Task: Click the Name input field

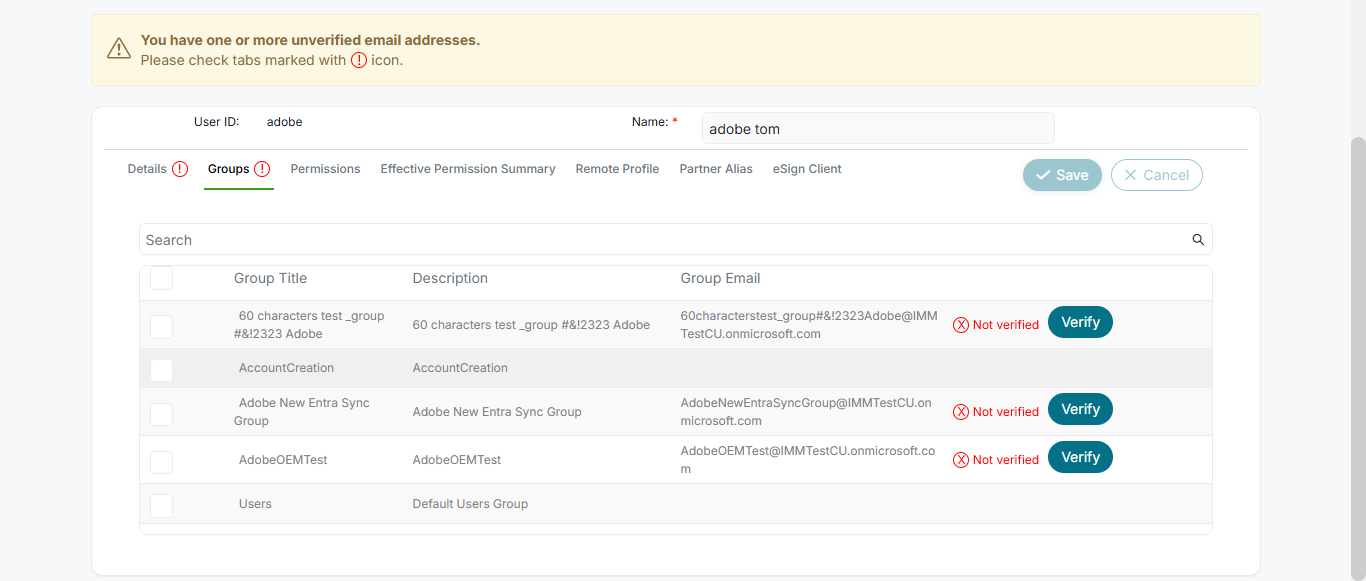Action: pos(877,129)
